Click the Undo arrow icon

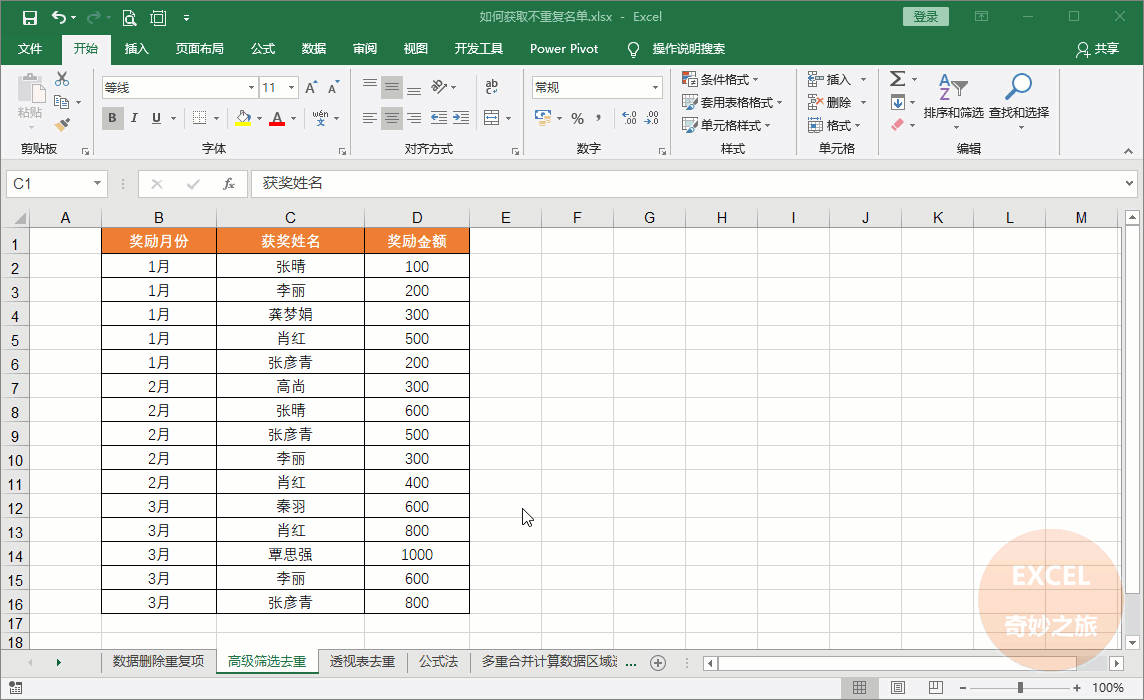tap(59, 18)
